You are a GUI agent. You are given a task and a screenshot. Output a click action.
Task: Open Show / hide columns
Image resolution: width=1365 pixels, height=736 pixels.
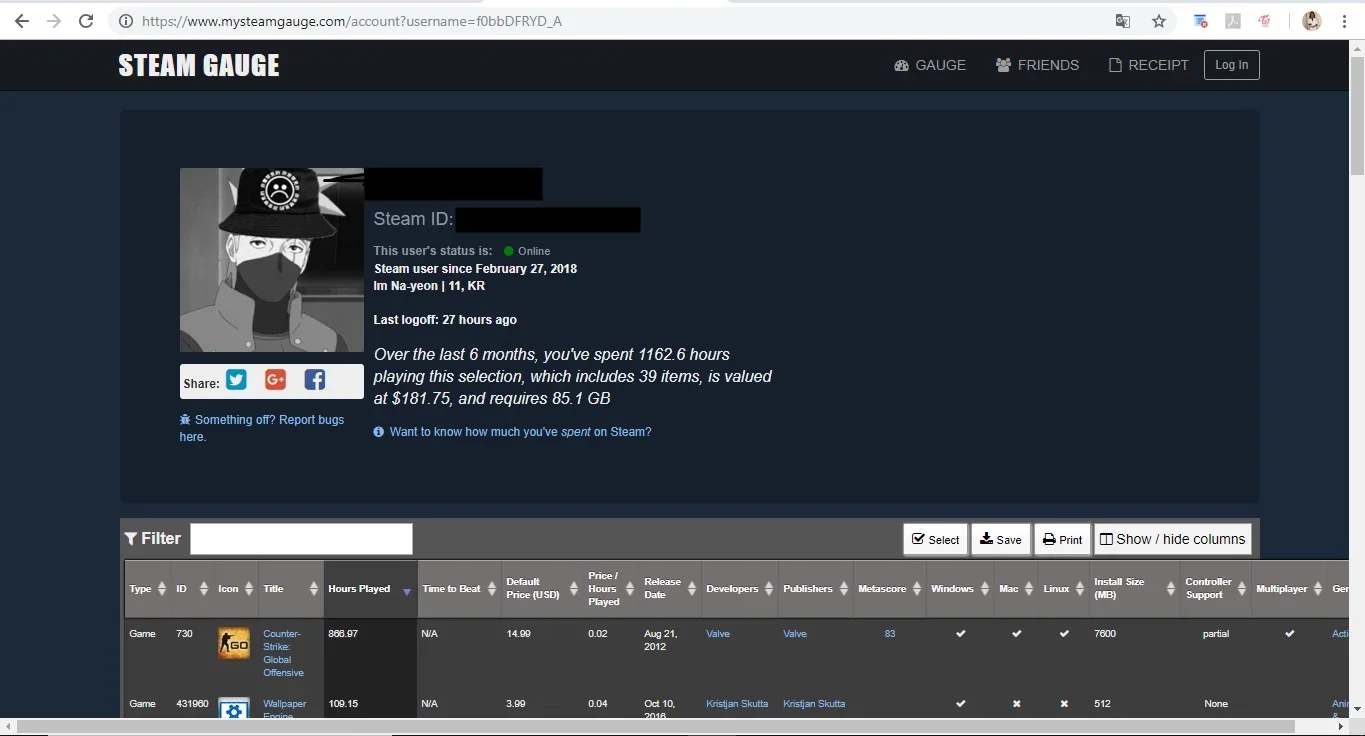(1172, 539)
